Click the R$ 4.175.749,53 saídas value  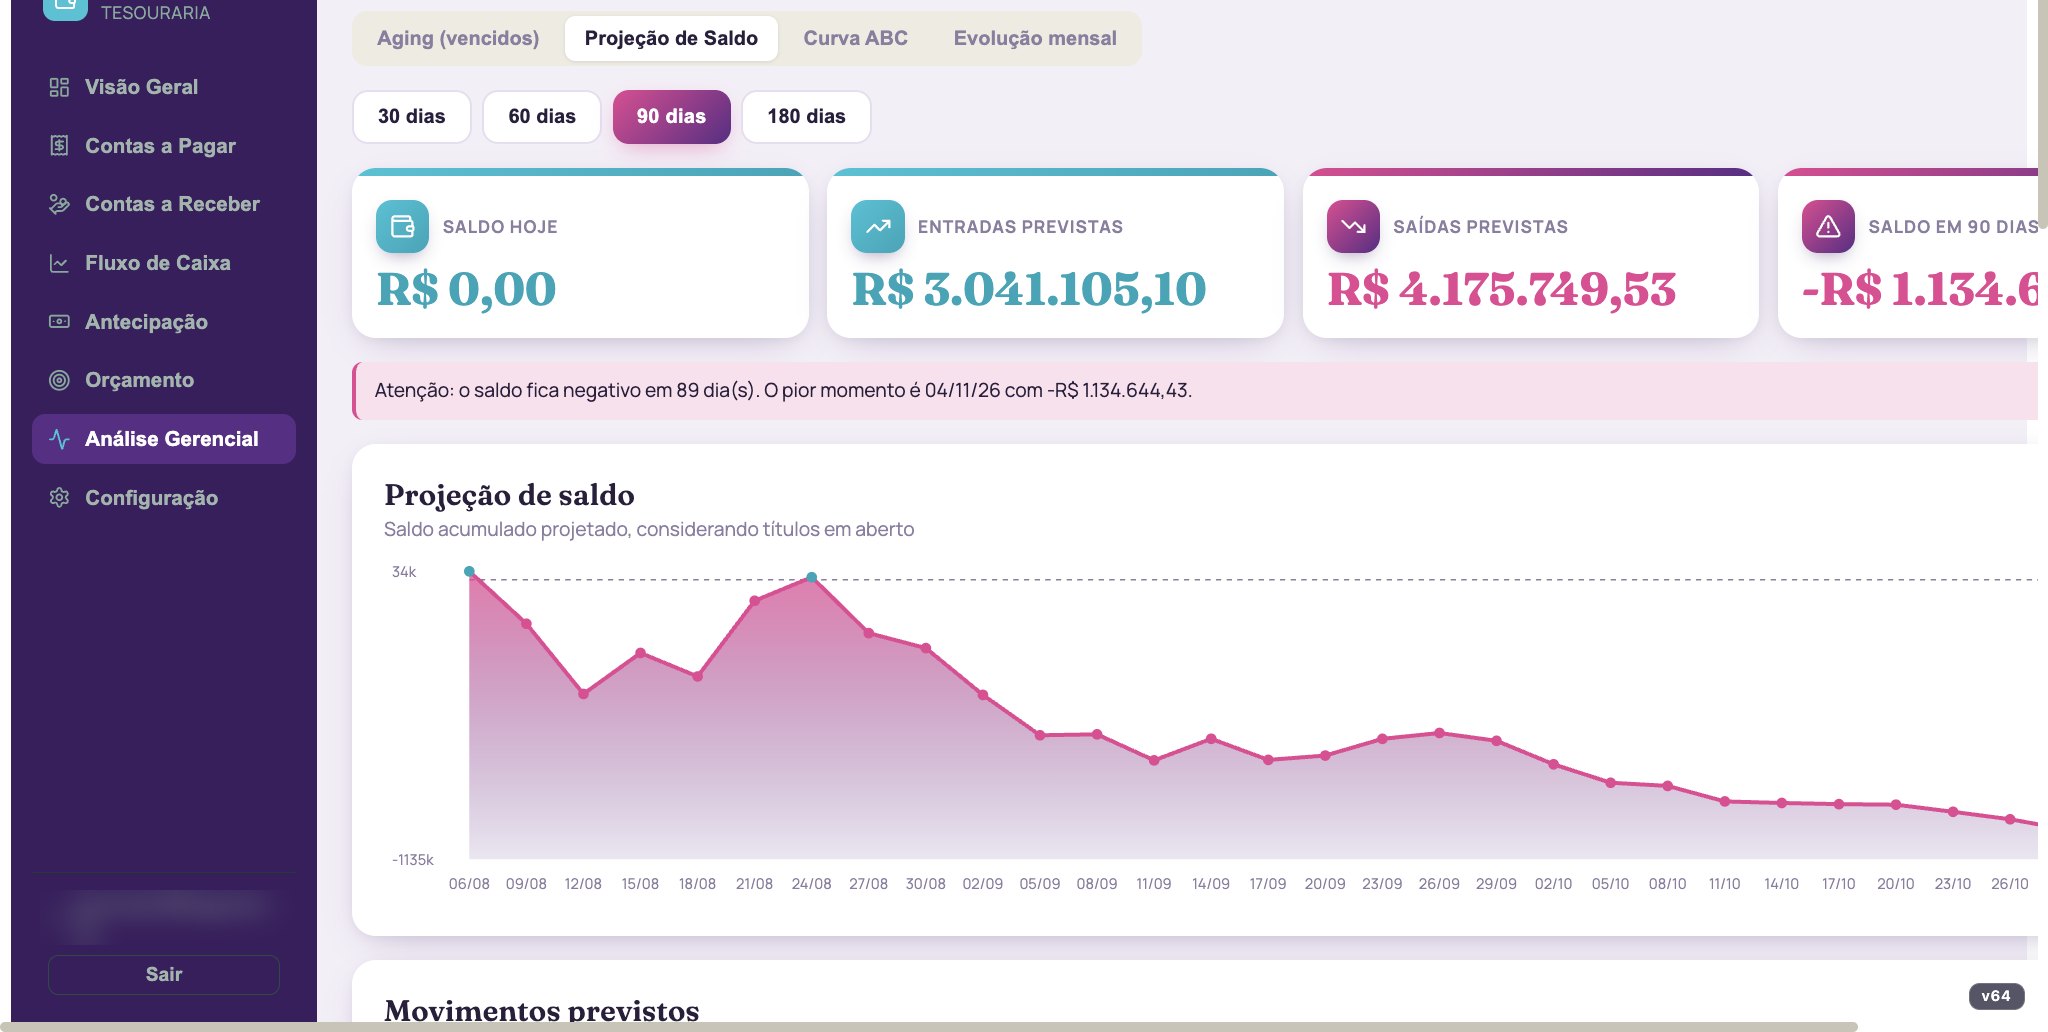click(1501, 289)
